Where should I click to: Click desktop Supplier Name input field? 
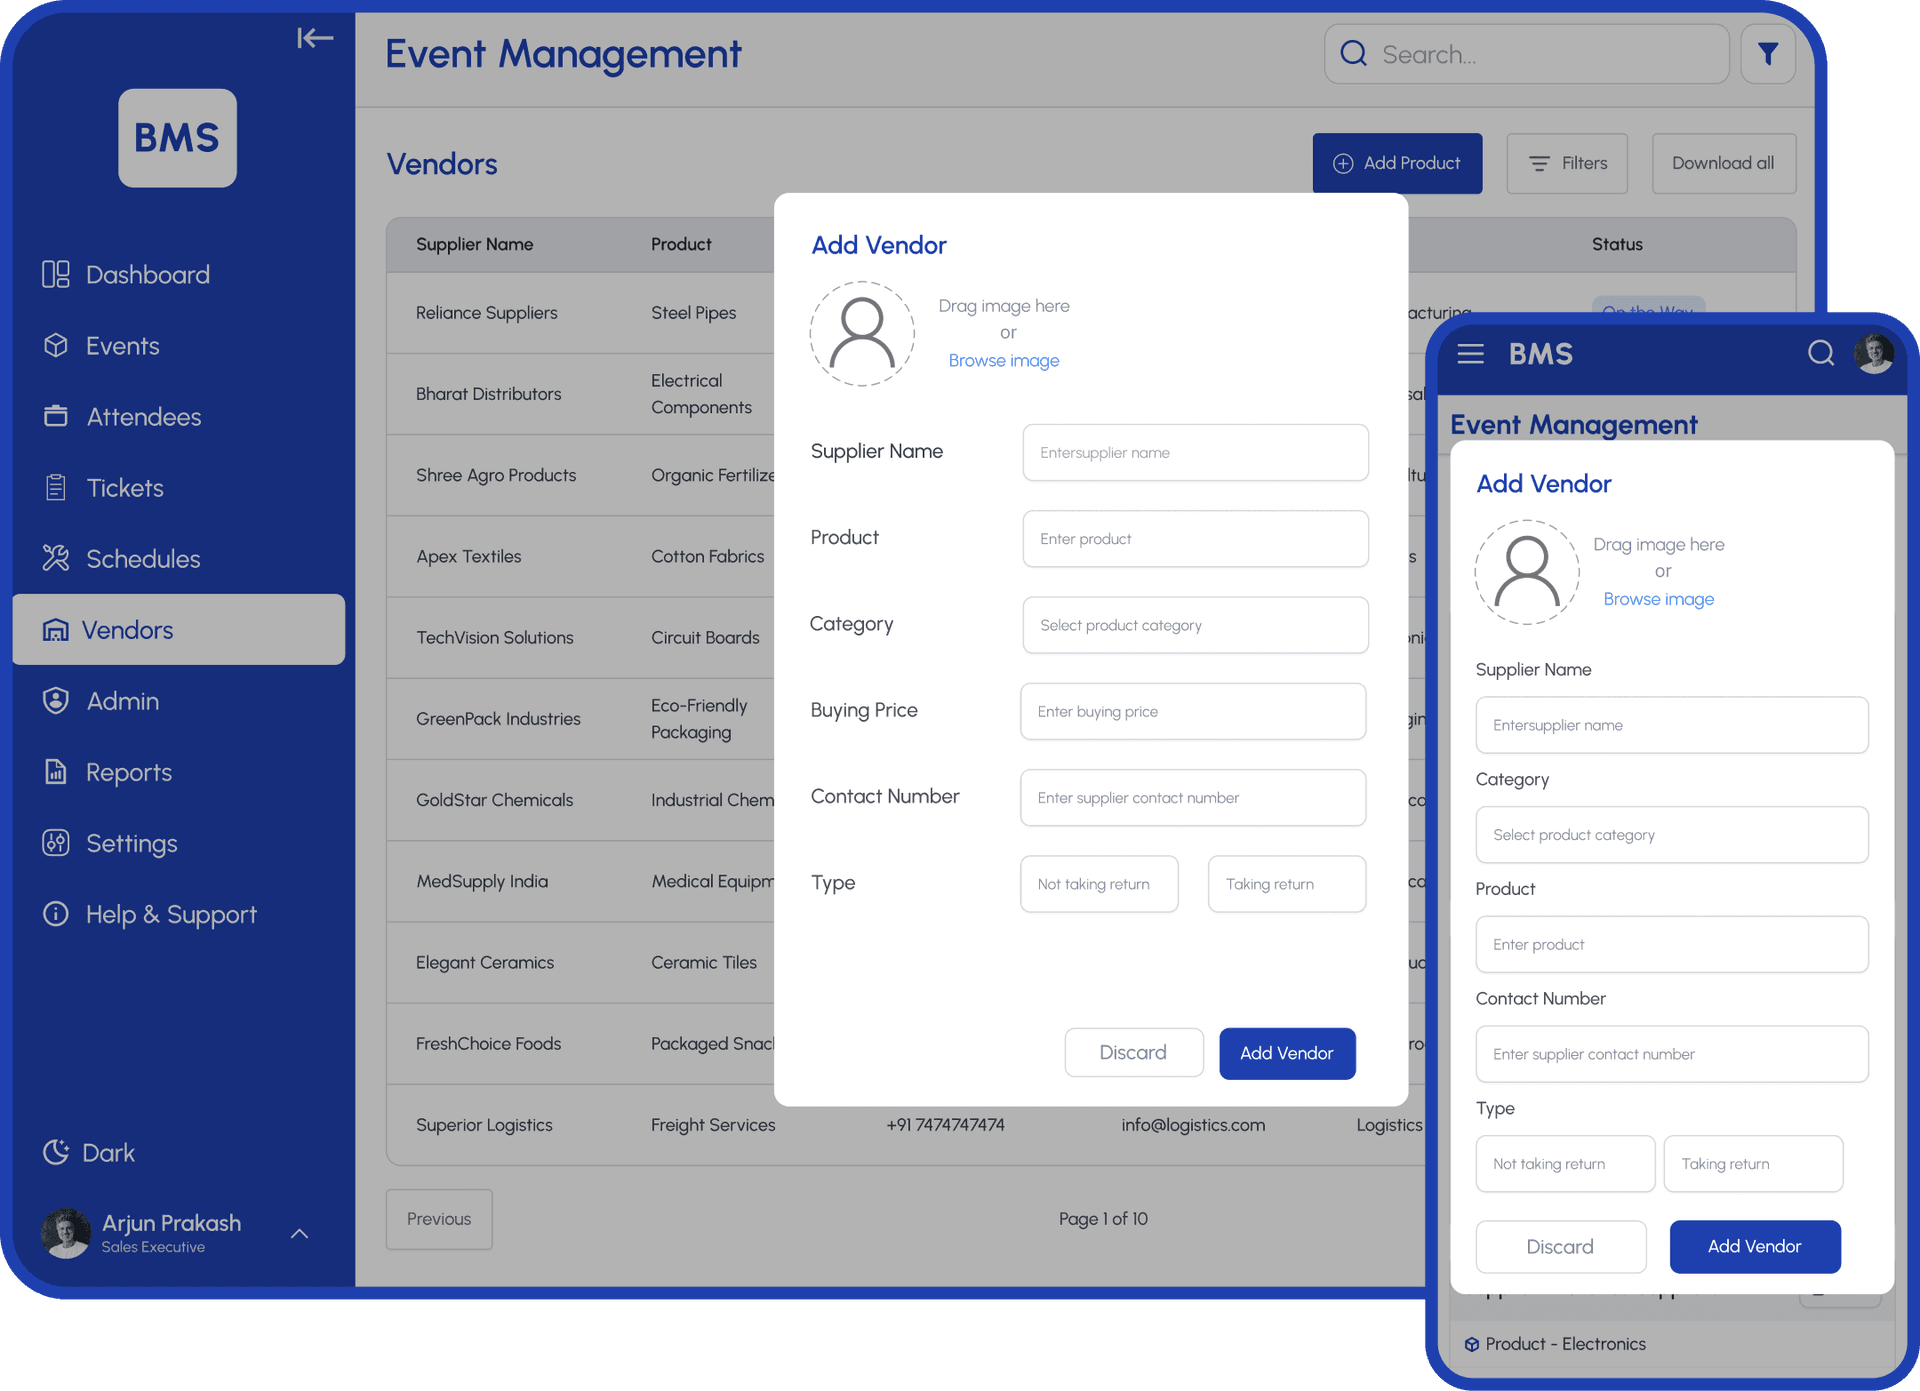pos(1195,453)
